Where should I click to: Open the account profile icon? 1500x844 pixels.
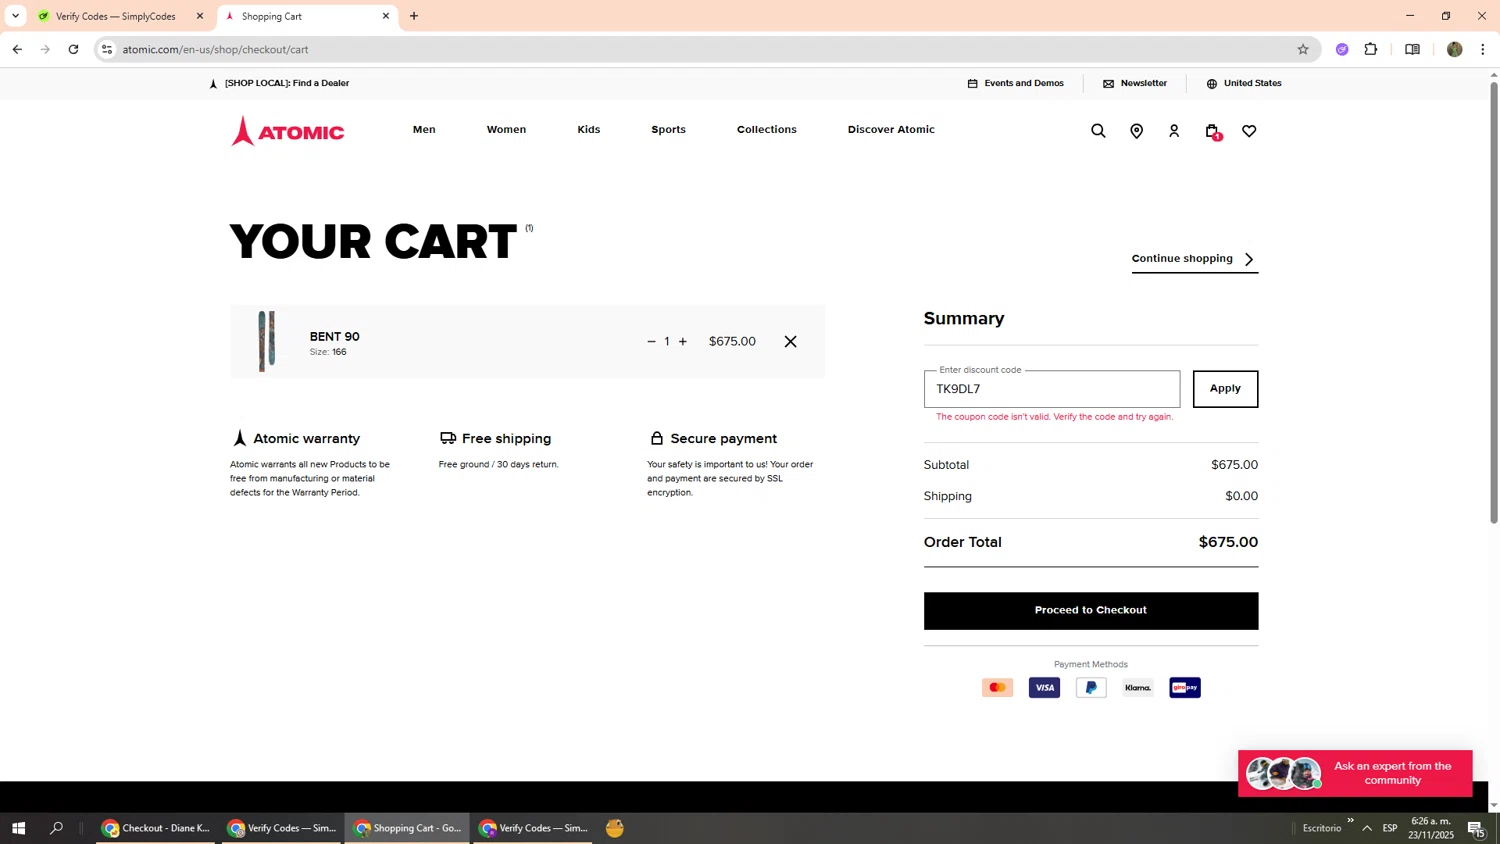point(1174,131)
